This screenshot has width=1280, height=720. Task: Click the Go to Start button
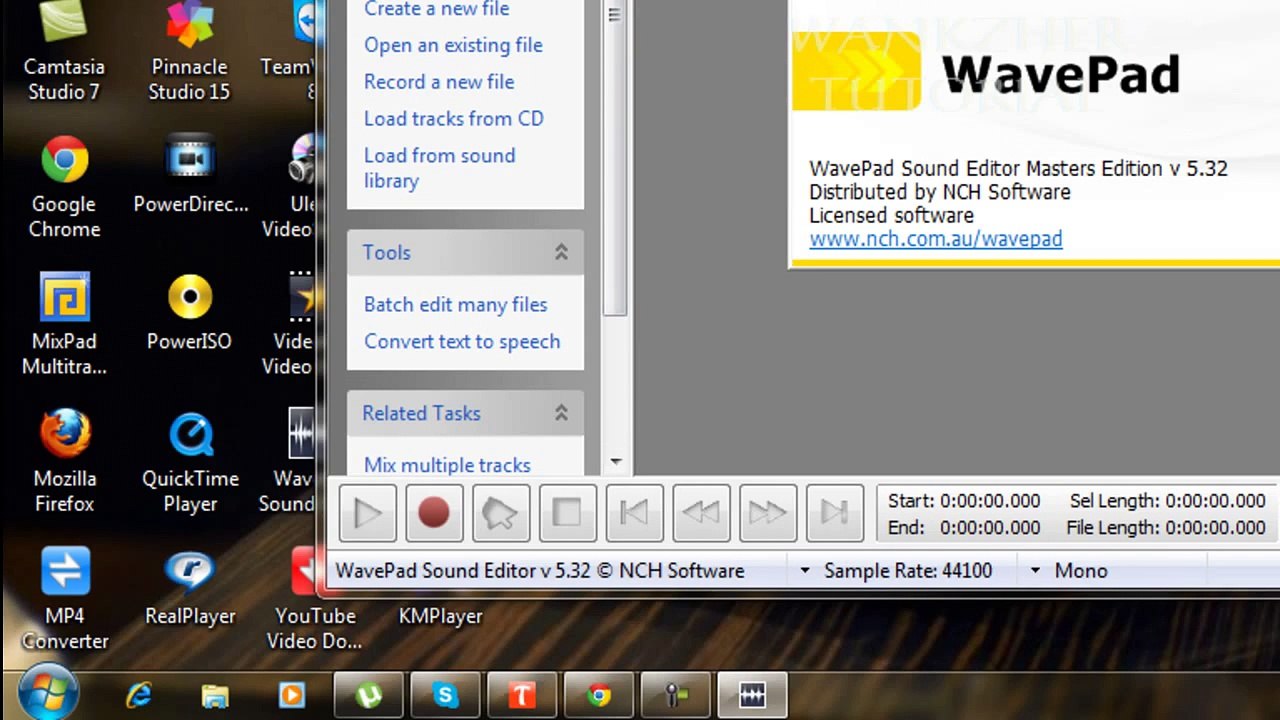635,513
